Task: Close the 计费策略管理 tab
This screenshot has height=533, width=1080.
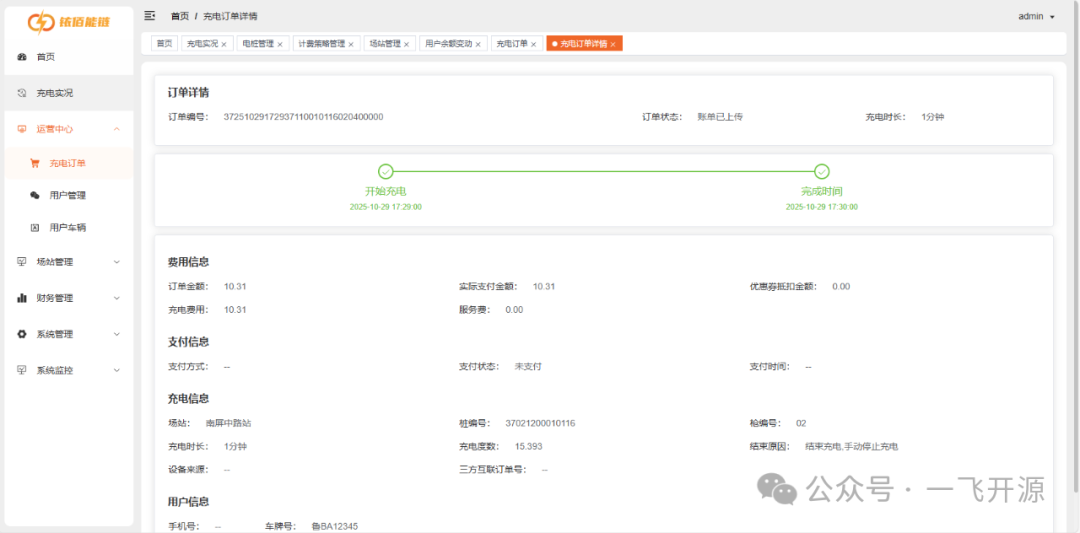Action: pyautogui.click(x=351, y=44)
